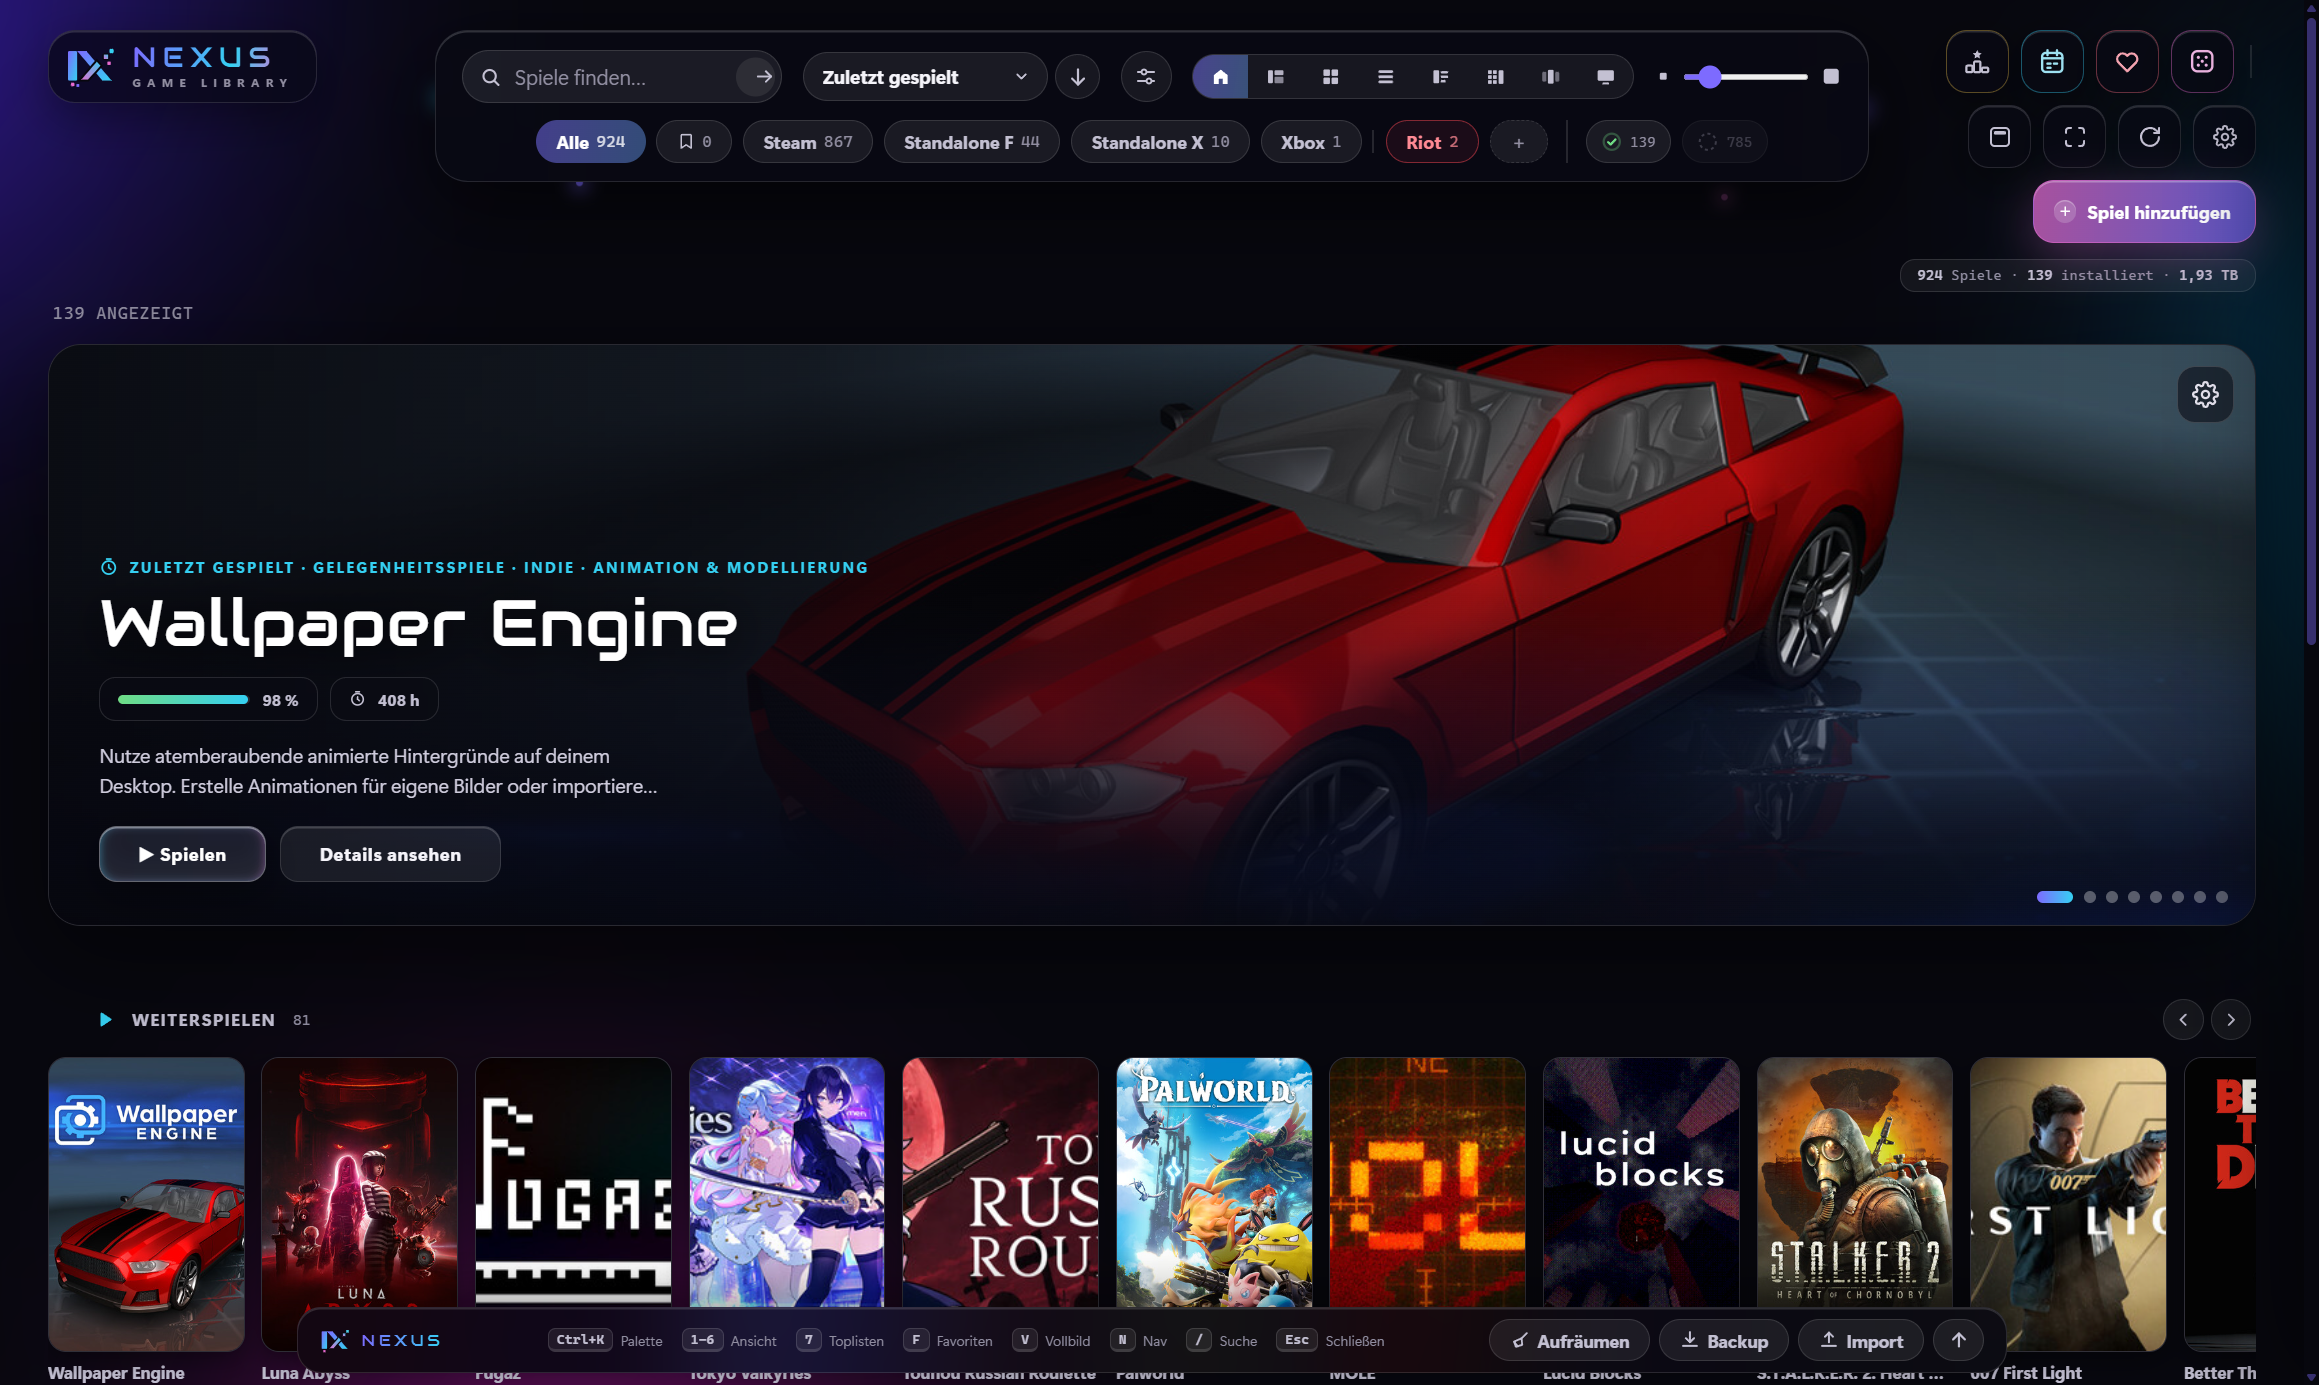Add a new source with the plus chip

tap(1519, 142)
